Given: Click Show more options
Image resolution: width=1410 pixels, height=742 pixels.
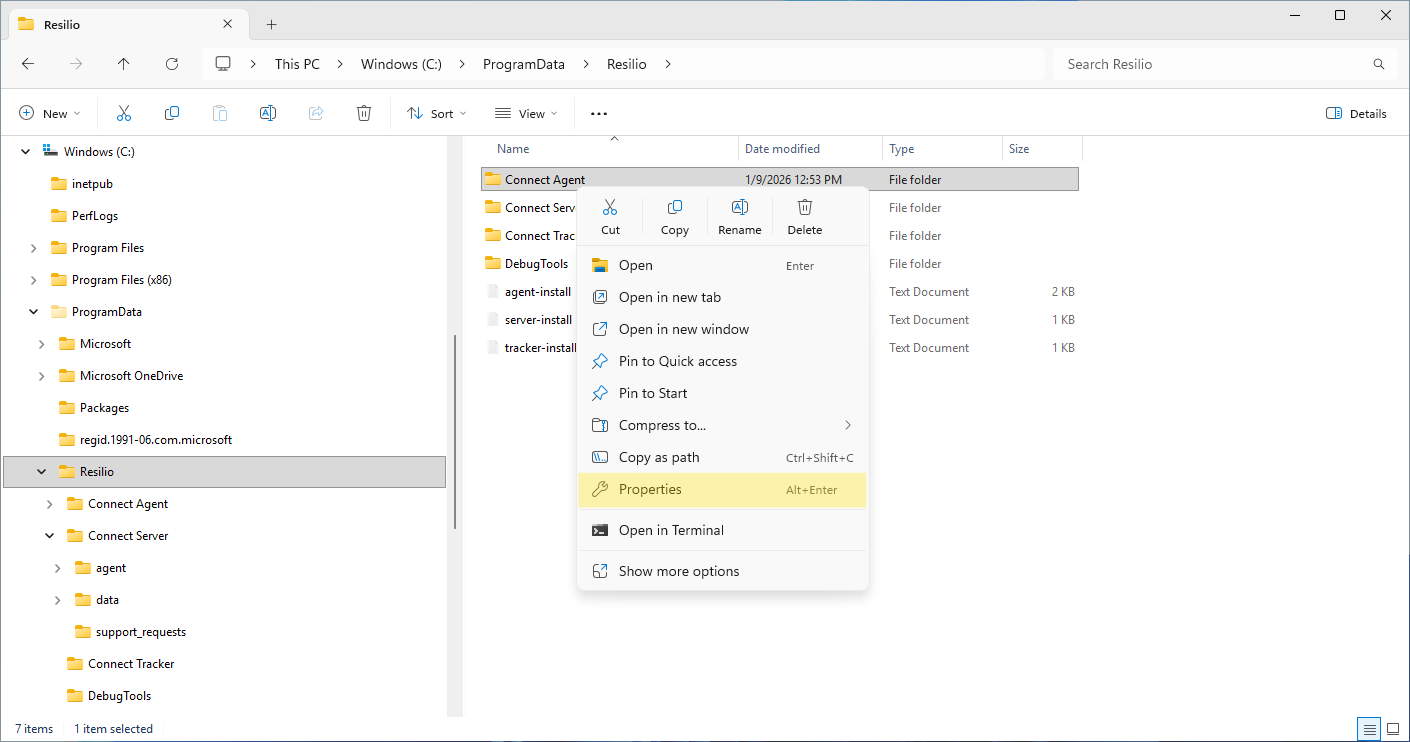Looking at the screenshot, I should (x=678, y=572).
